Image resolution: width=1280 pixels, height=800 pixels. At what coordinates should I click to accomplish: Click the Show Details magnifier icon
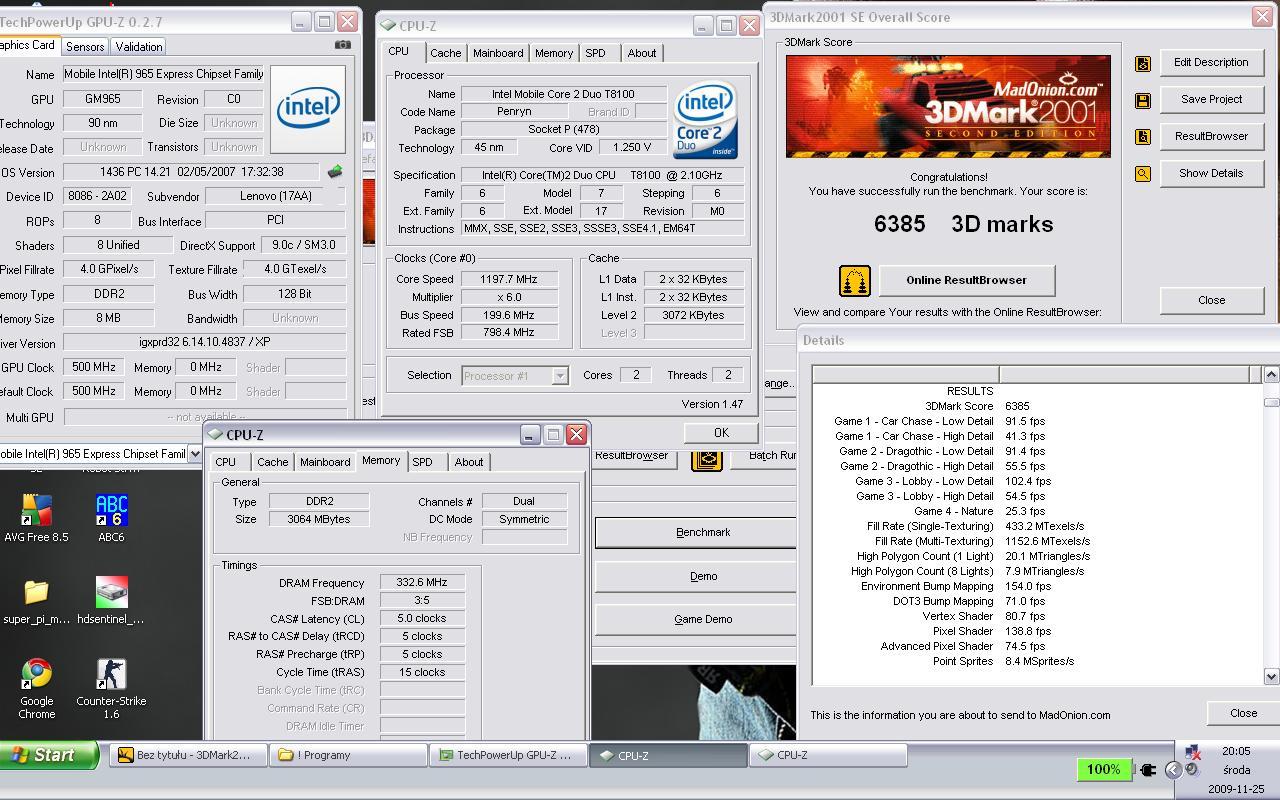[x=1143, y=174]
